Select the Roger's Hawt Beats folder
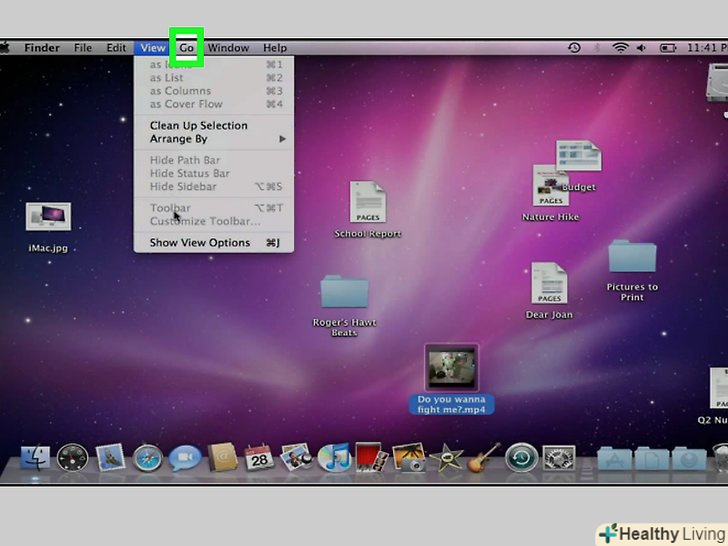 pyautogui.click(x=344, y=293)
